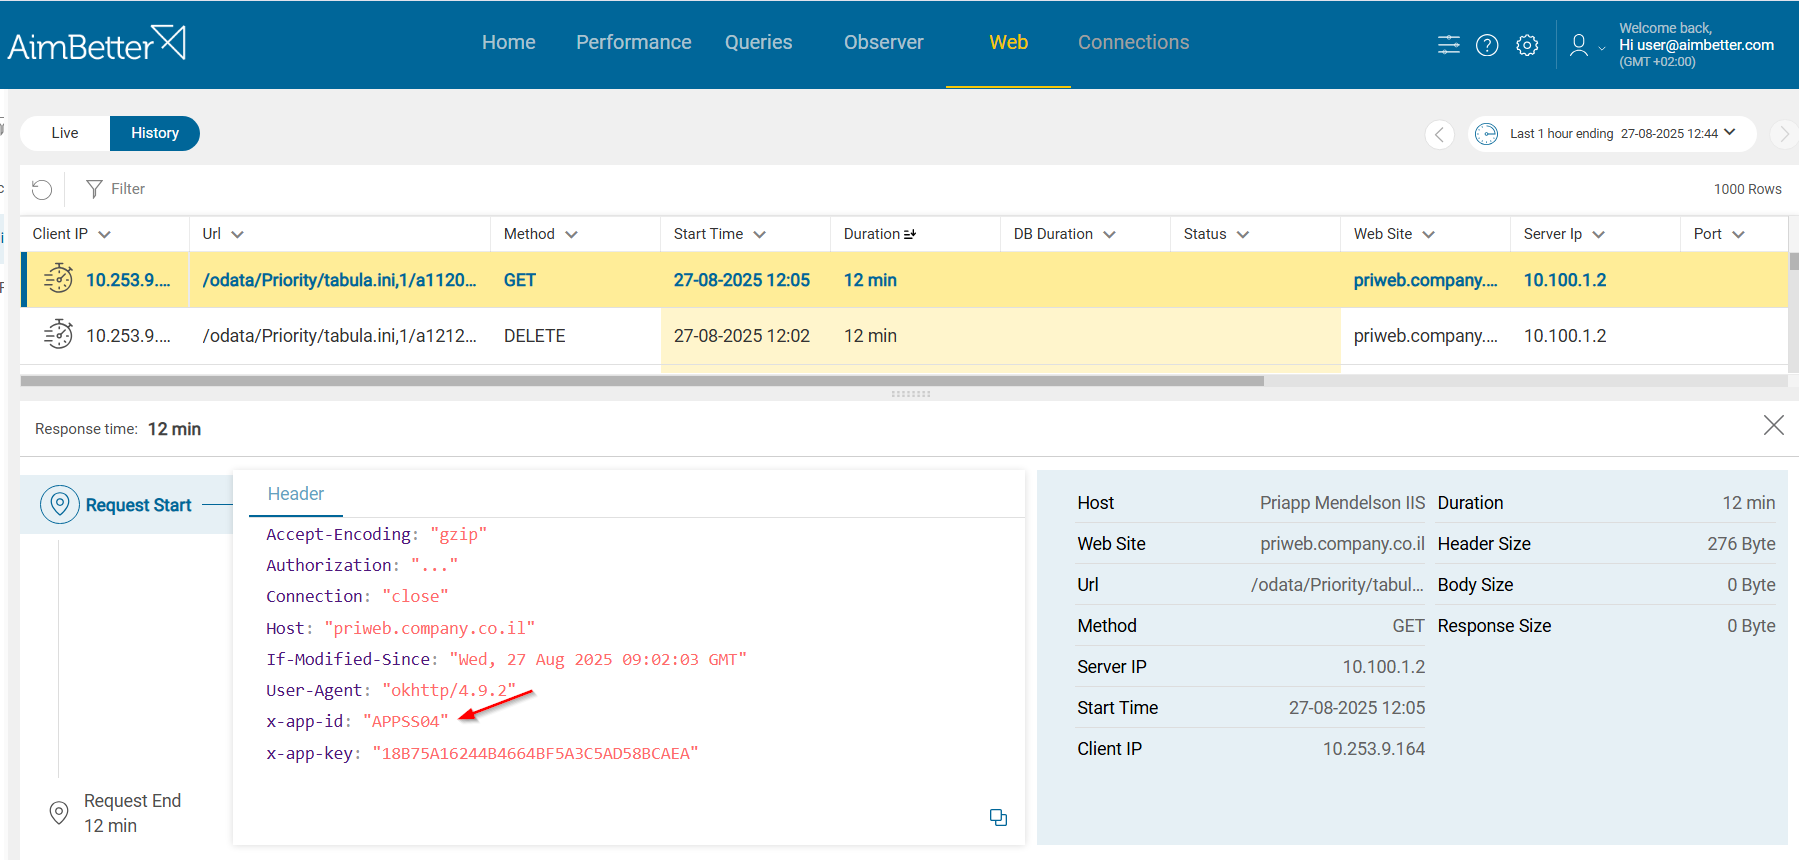Open the Performance menu tab
This screenshot has width=1799, height=860.
click(x=633, y=42)
